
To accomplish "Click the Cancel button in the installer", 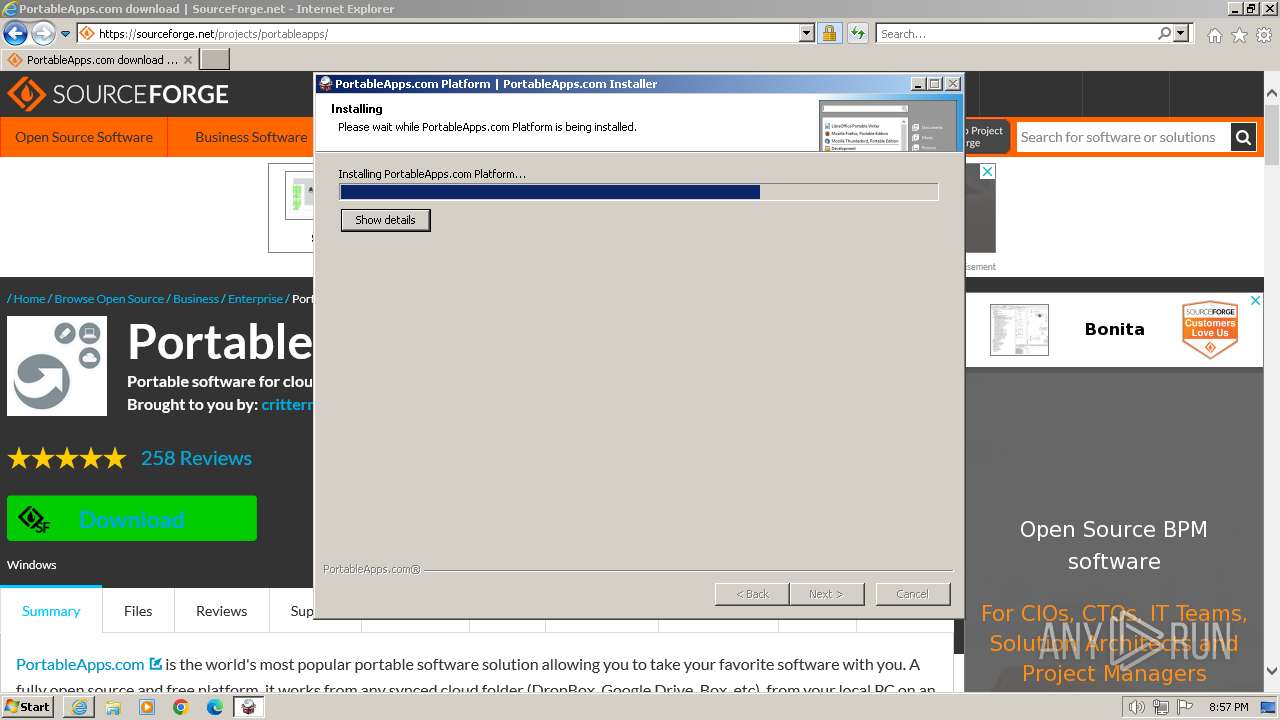I will click(912, 594).
